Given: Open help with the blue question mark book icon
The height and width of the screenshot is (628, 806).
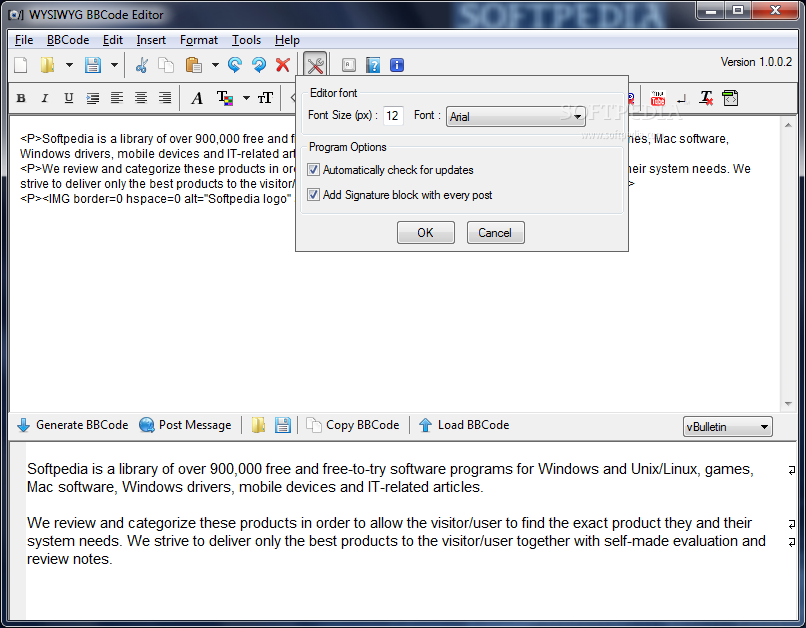Looking at the screenshot, I should pyautogui.click(x=373, y=65).
